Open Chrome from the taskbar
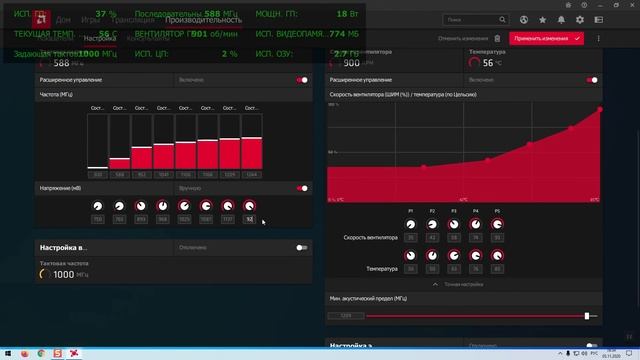 click(x=41, y=353)
